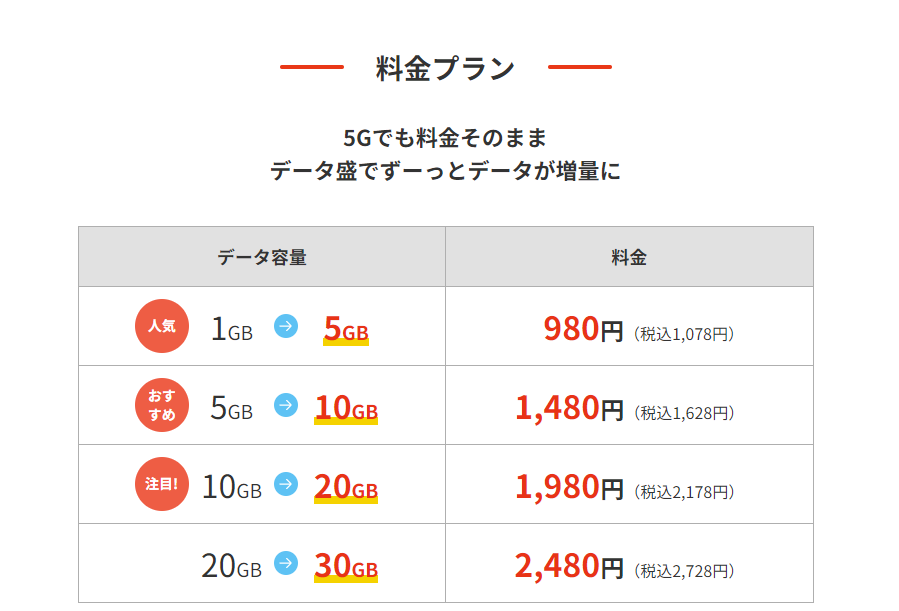The image size is (899, 611).
Task: Click the blue arrow beside 20GB
Action: 286,563
